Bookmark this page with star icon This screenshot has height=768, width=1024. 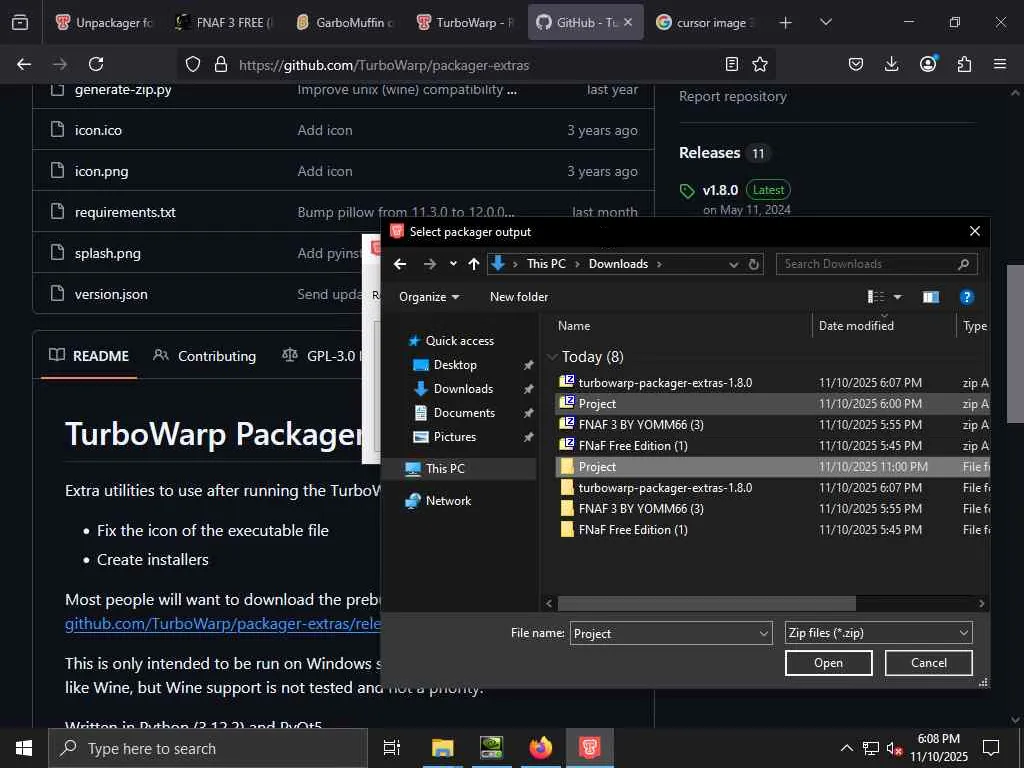(x=760, y=64)
